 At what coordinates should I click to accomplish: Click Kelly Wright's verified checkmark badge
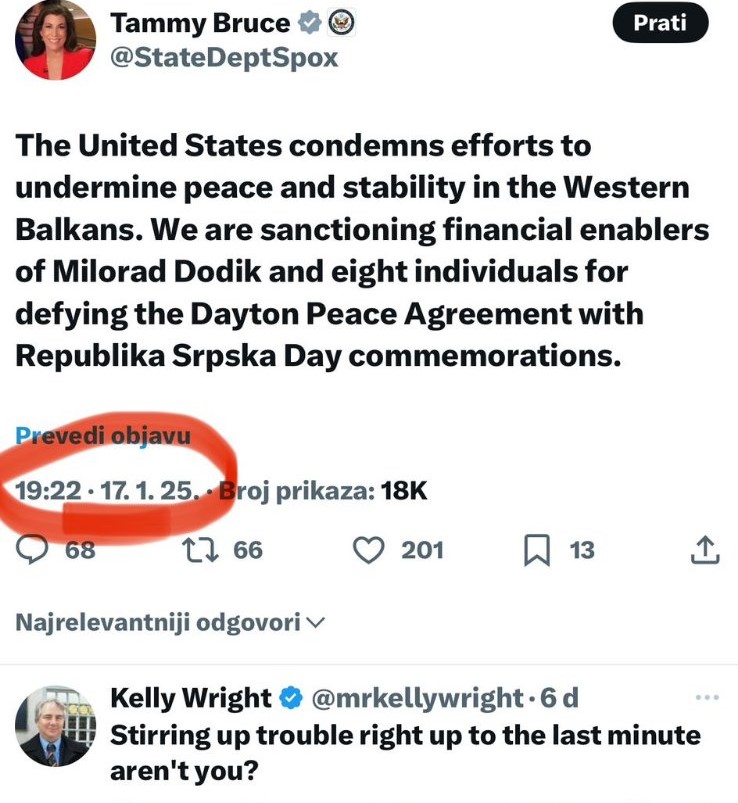click(291, 697)
